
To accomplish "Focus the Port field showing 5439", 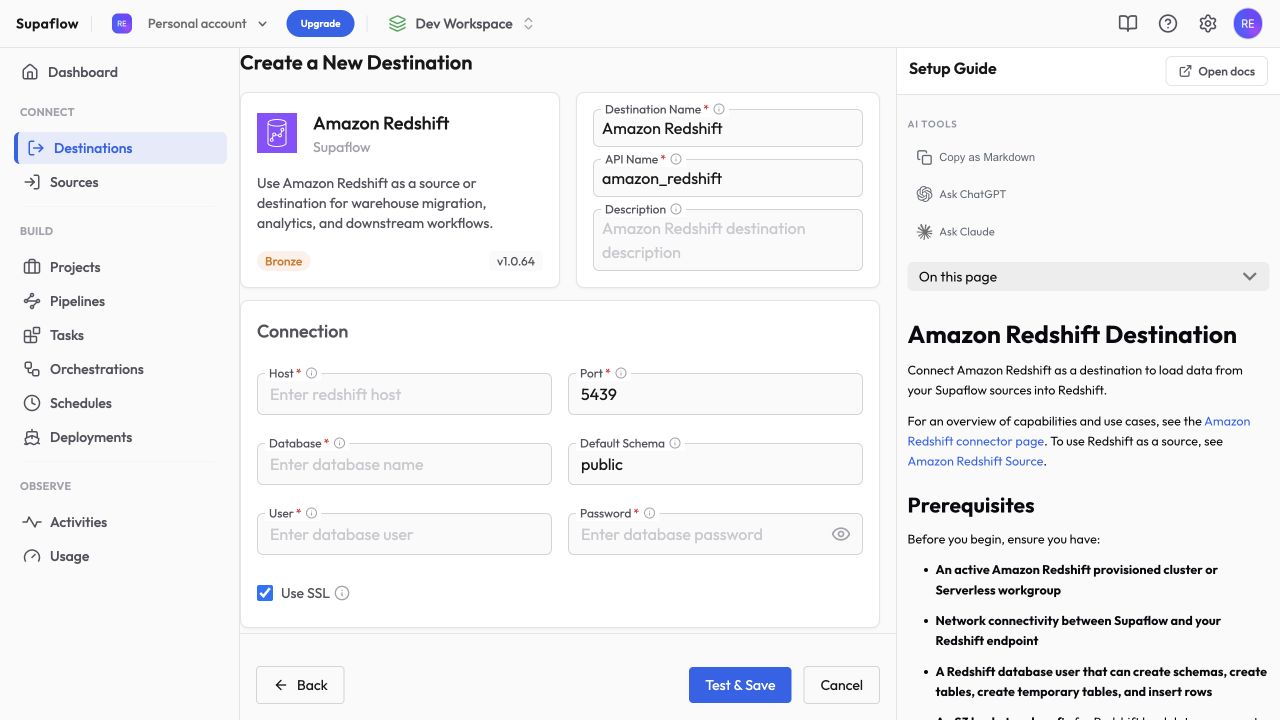I will (x=715, y=394).
